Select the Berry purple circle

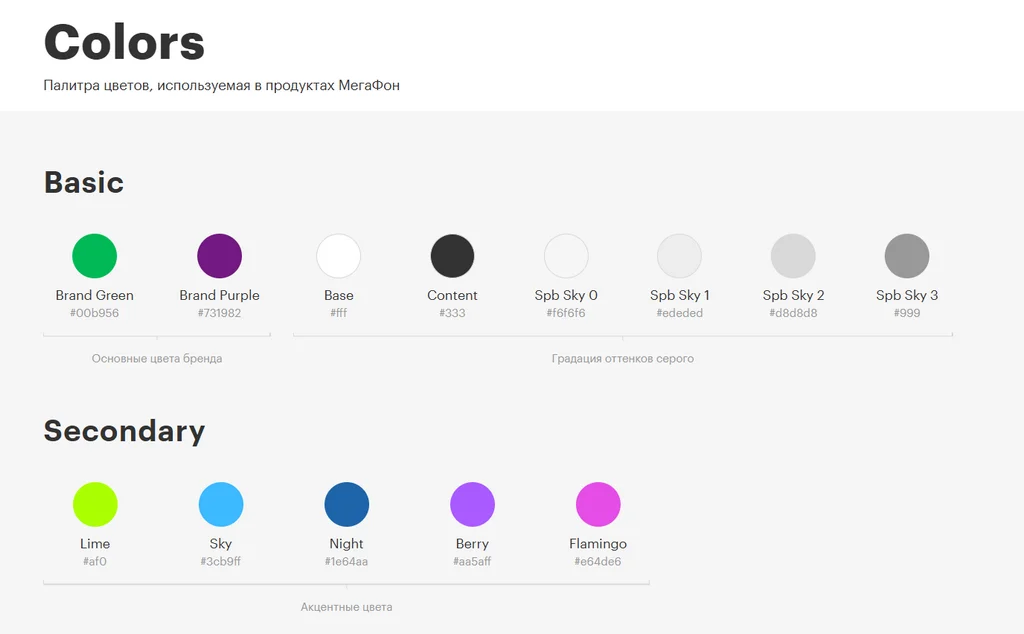(472, 504)
